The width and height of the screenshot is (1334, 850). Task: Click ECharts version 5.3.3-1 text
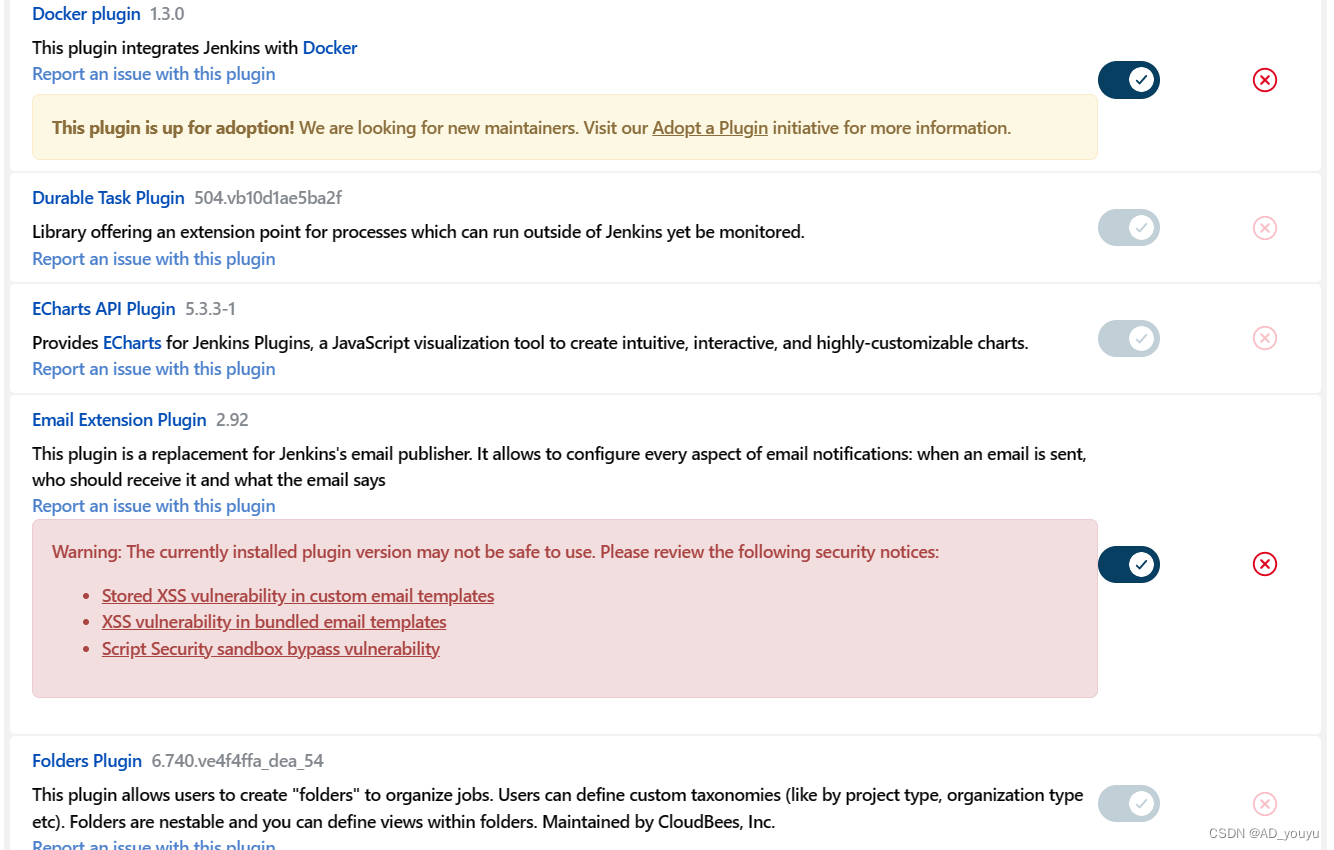tap(211, 309)
